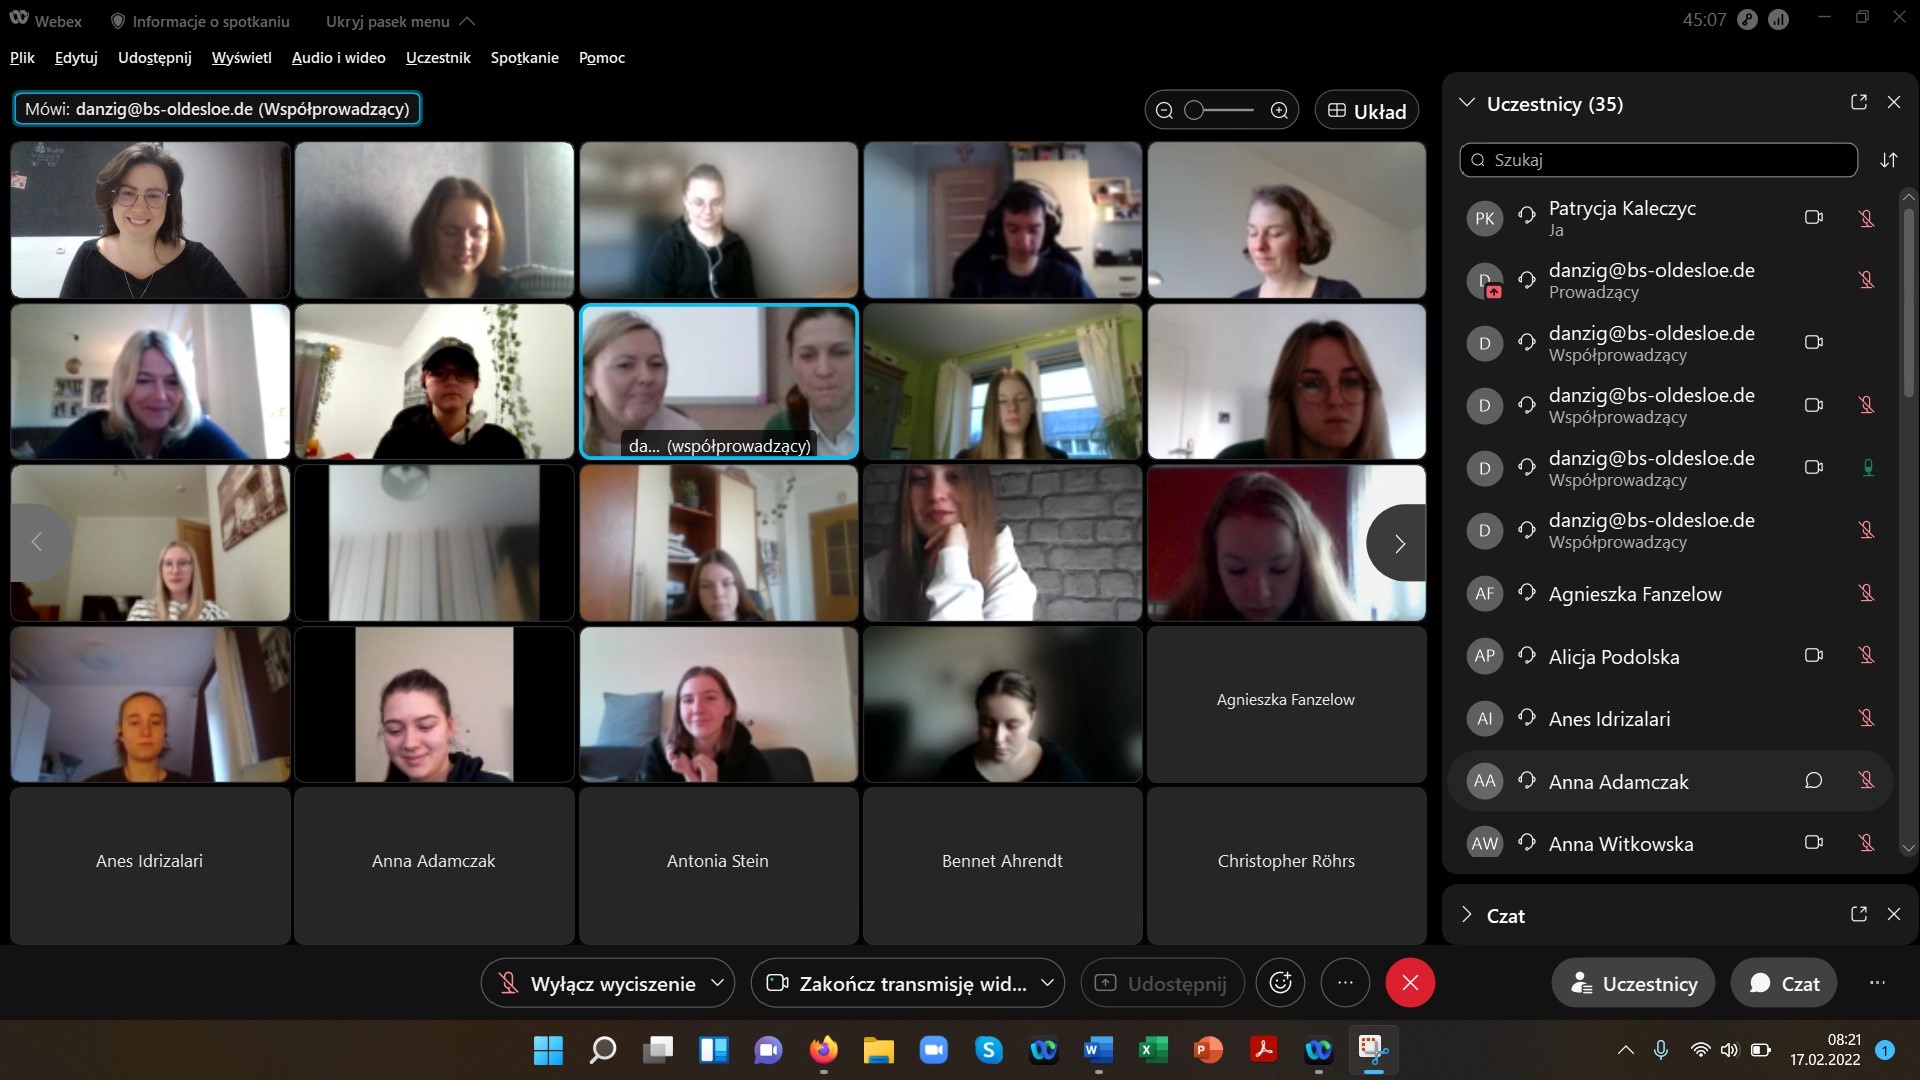Stop video with Zakończ transmisję wideo
The image size is (1920, 1080).
[897, 984]
